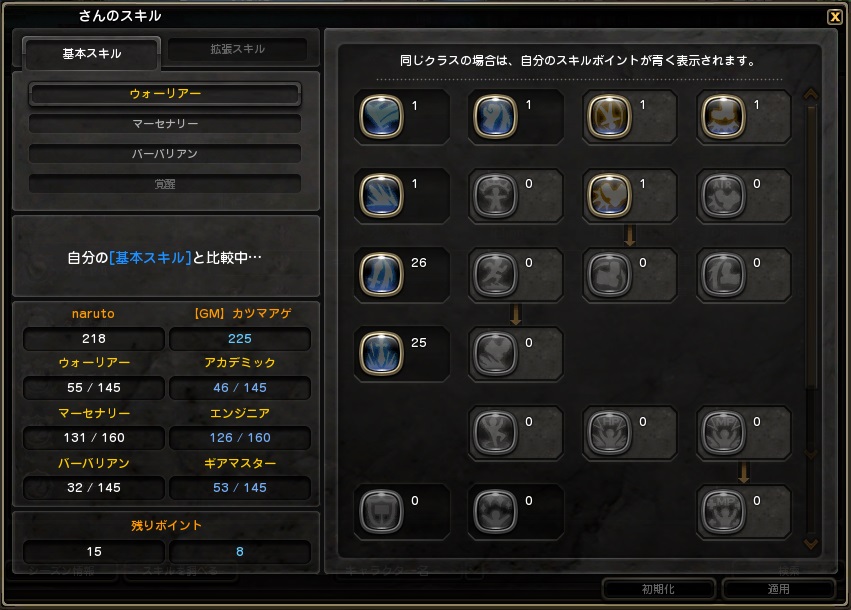Select the level 26 skill icon

pos(381,274)
